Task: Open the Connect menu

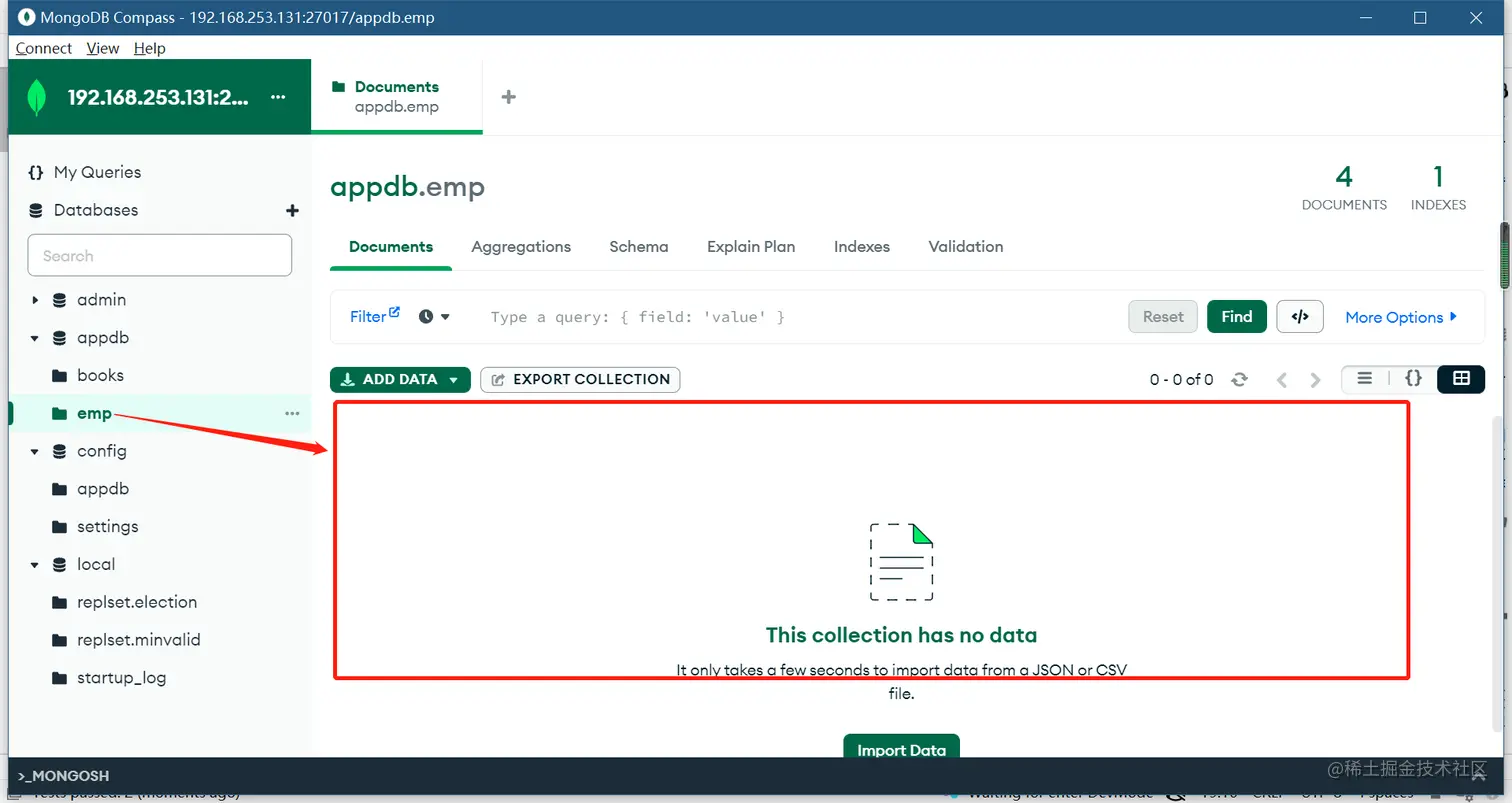Action: coord(44,48)
